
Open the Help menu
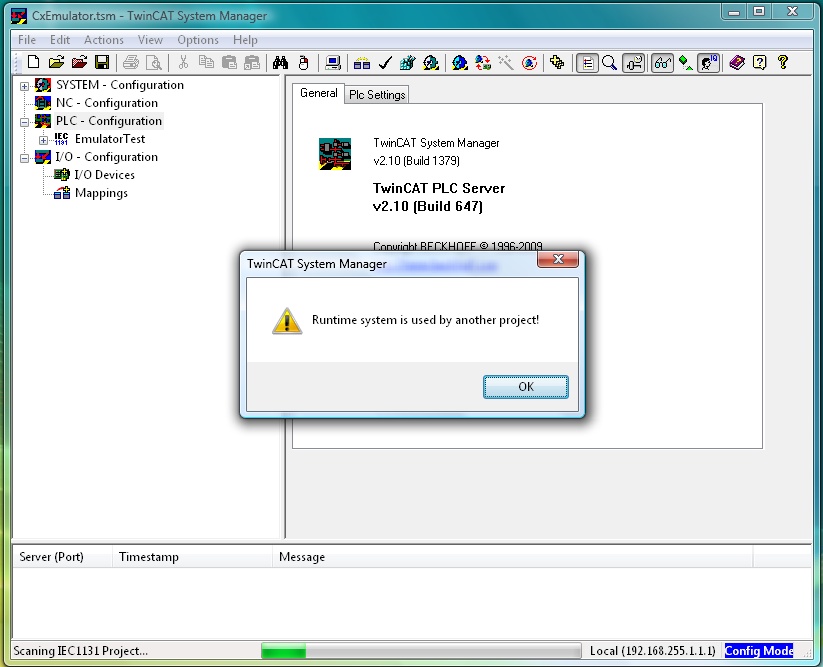(245, 40)
